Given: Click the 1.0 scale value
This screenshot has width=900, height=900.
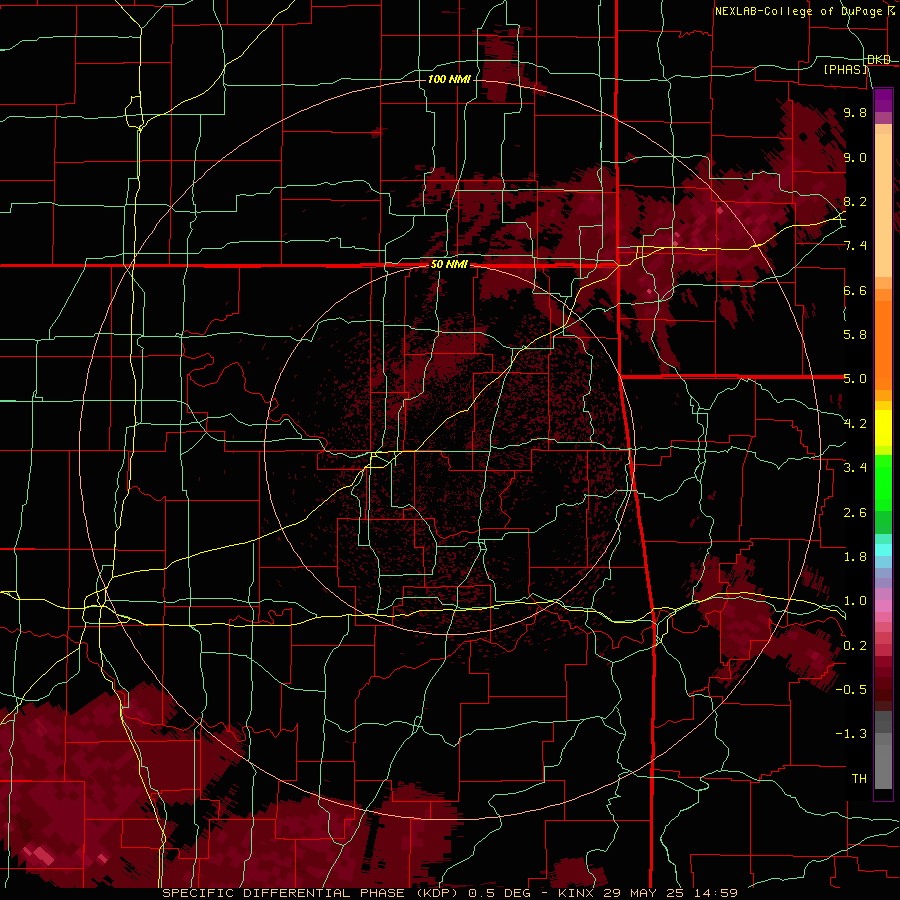Looking at the screenshot, I should coord(855,601).
